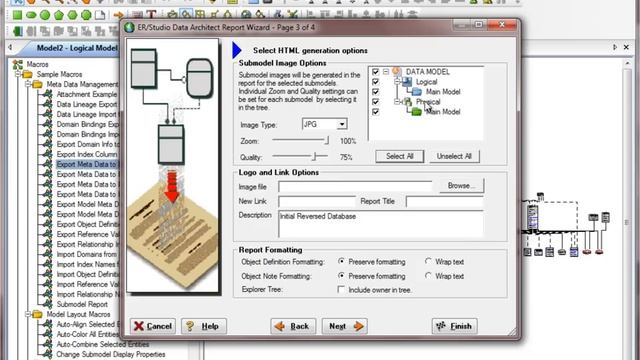This screenshot has height=360, width=640.
Task: Click the ER/Studio globe icon in dialog title
Action: 129,27
